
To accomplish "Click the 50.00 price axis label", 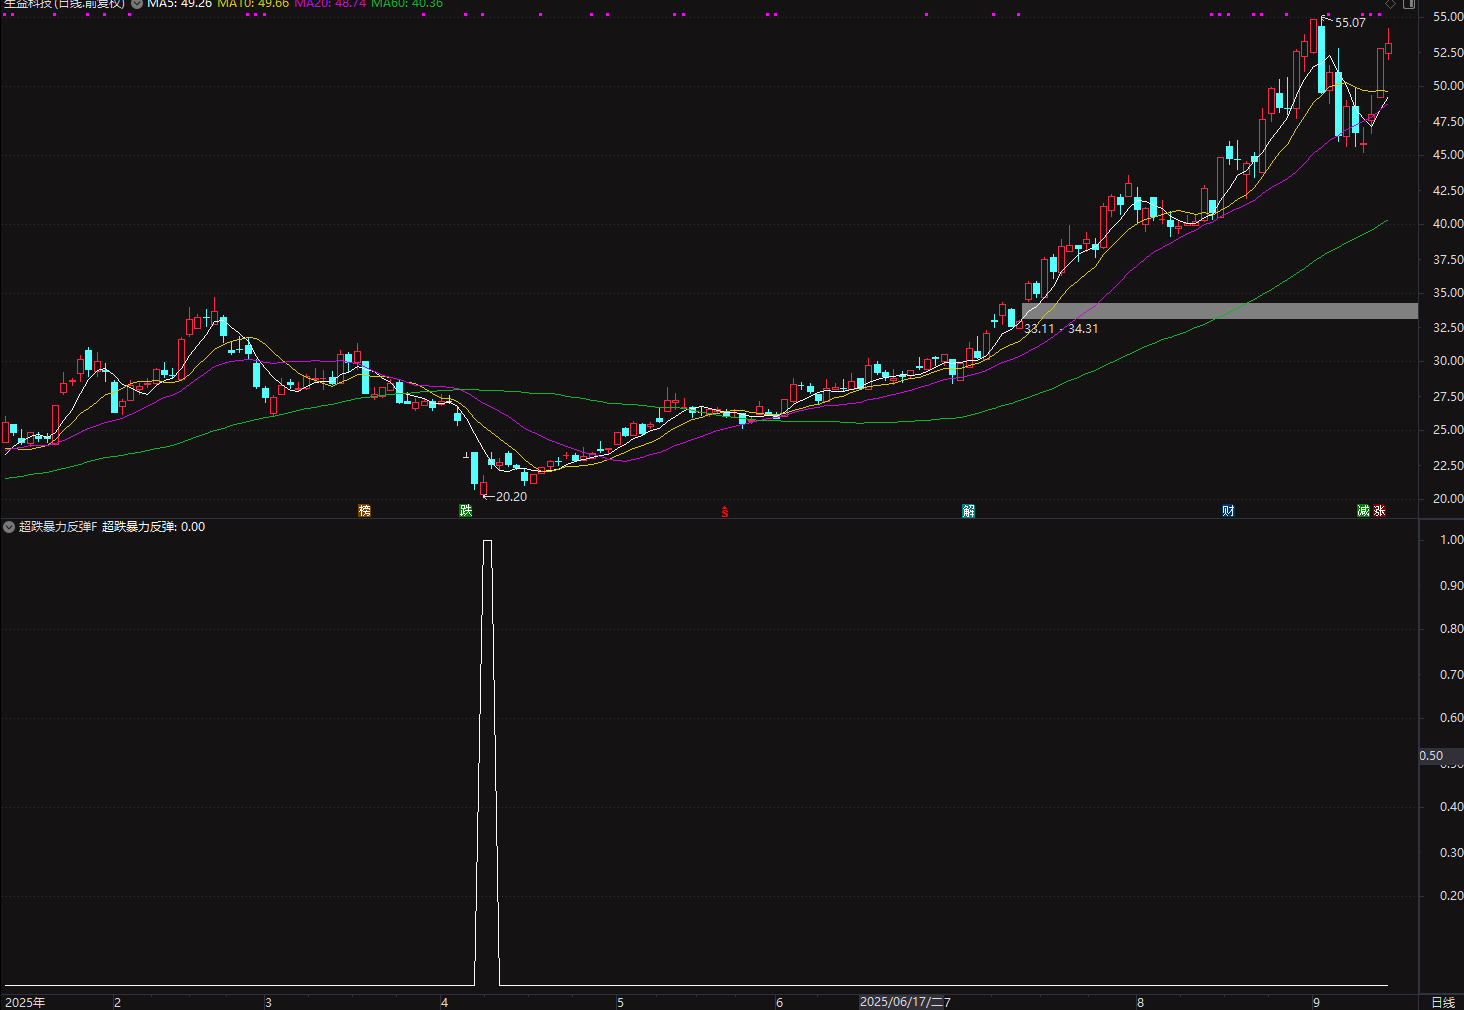I will [1447, 86].
